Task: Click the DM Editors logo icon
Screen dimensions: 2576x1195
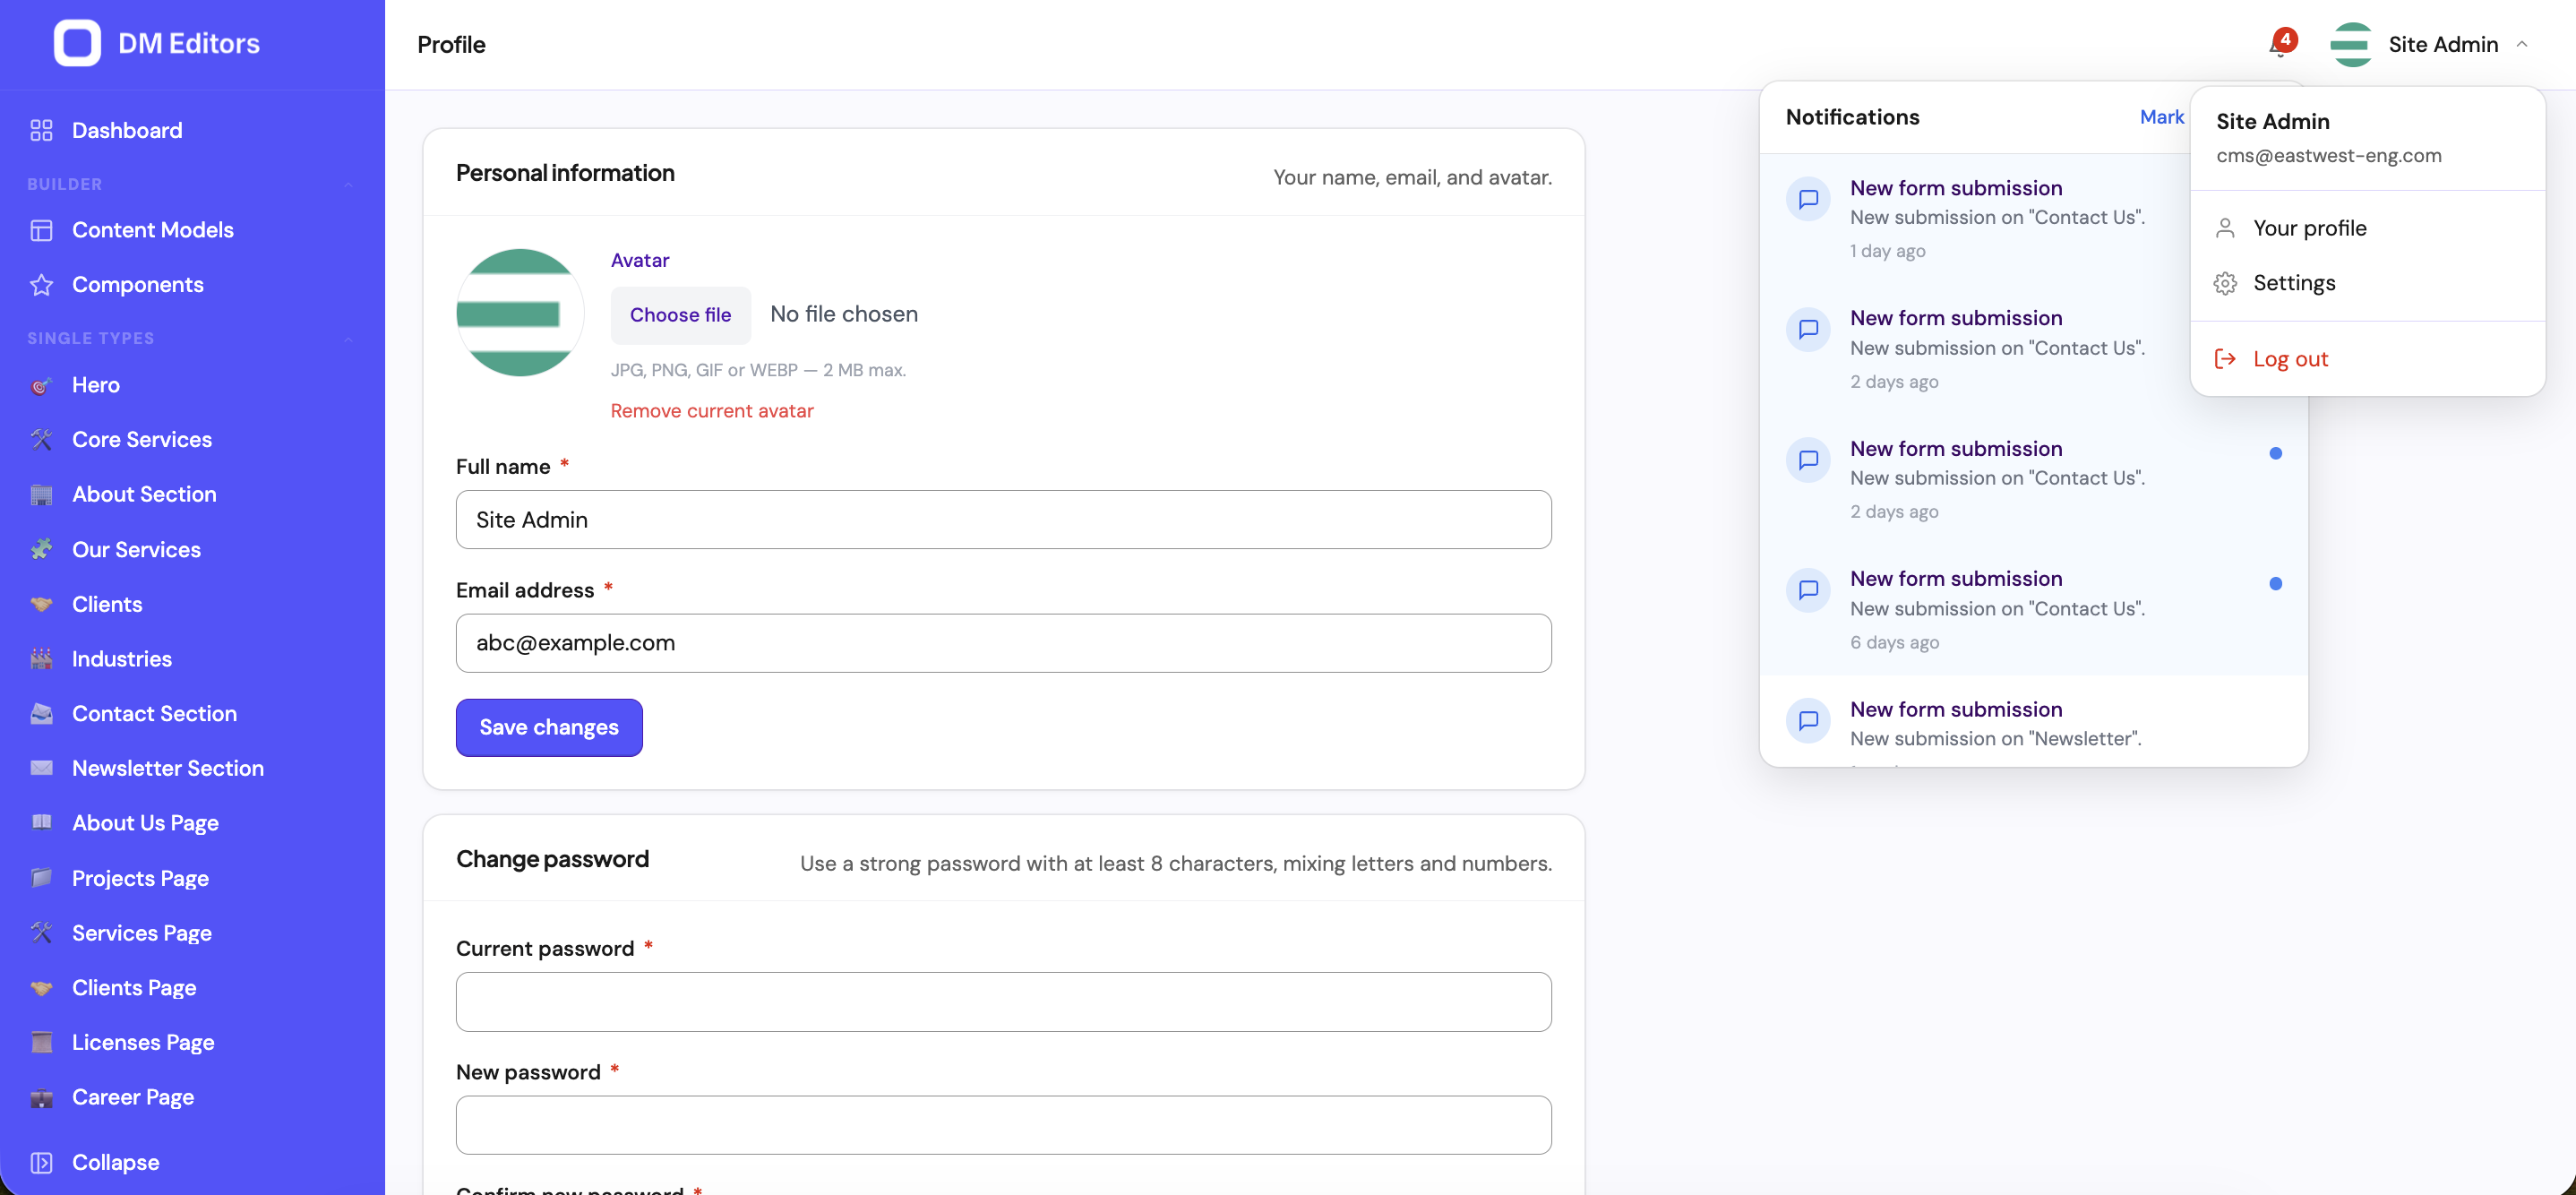Action: point(77,43)
